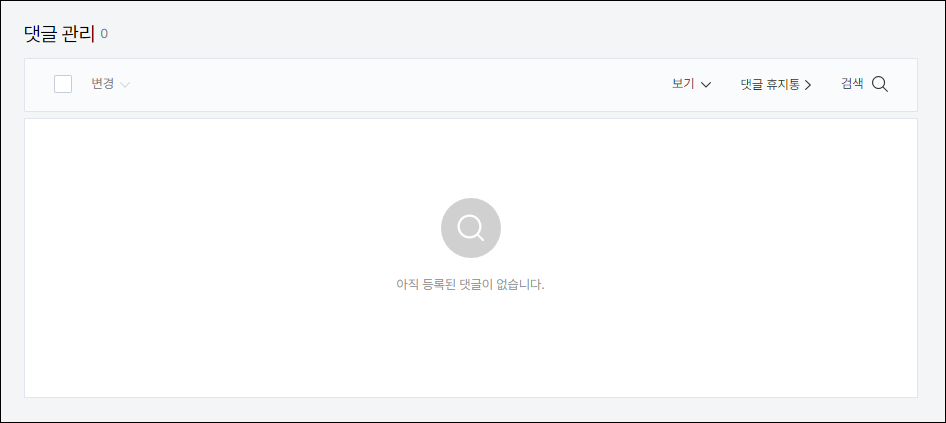Click the comment count 0 beside the heading
The height and width of the screenshot is (423, 946).
pos(104,34)
